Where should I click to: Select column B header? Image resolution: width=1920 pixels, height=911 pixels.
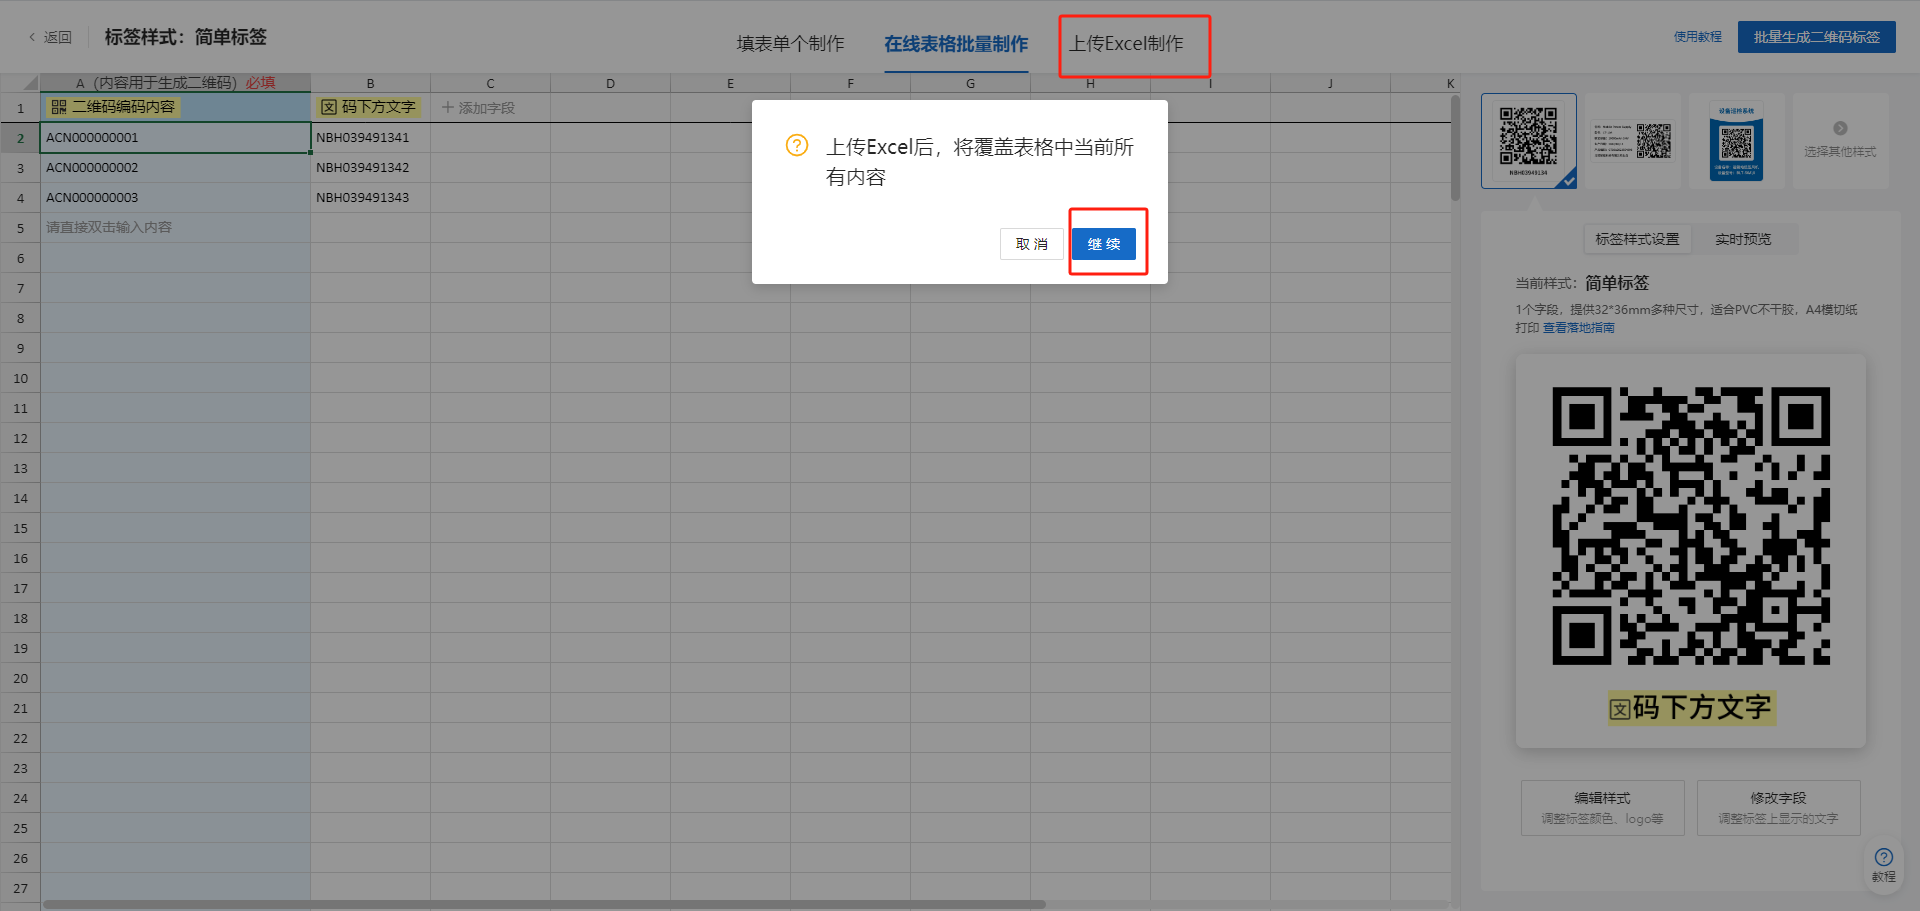pos(370,83)
